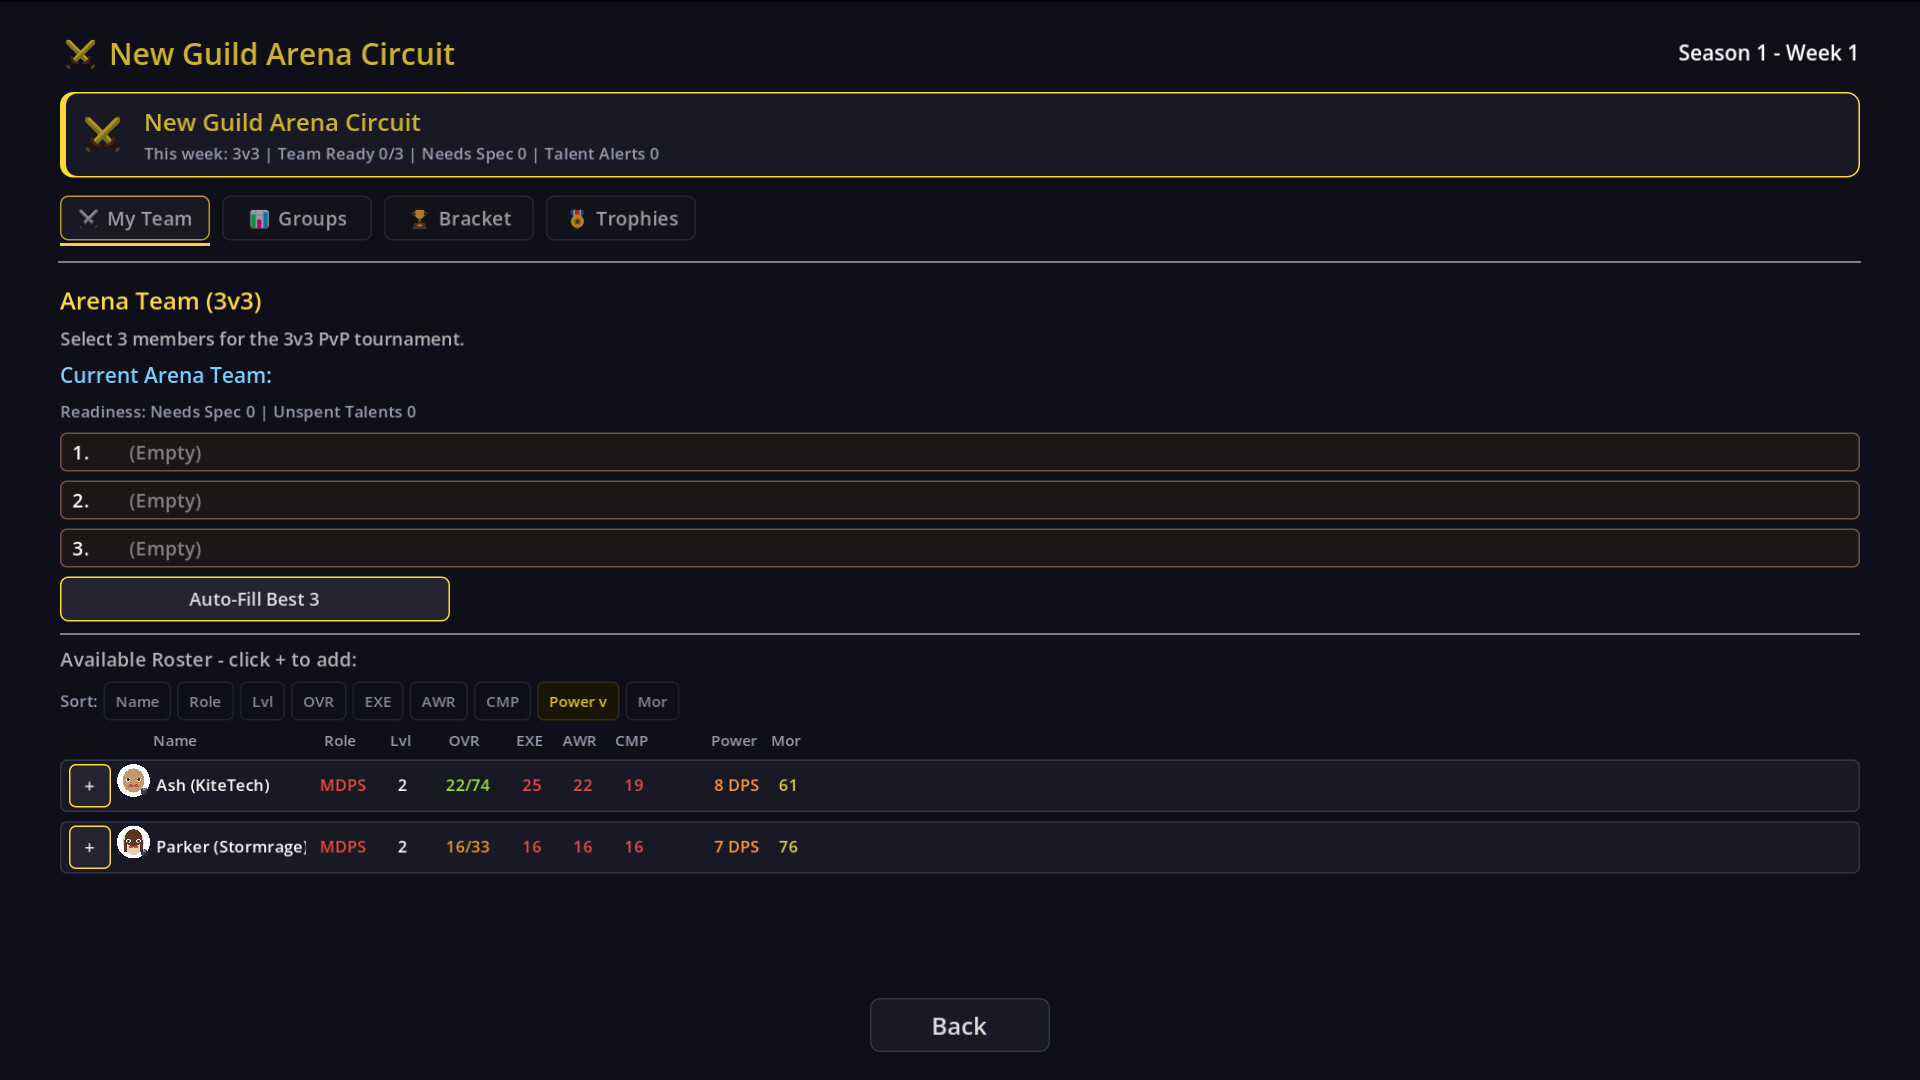Select empty arena team slot 3
This screenshot has width=1920, height=1080.
pyautogui.click(x=959, y=548)
